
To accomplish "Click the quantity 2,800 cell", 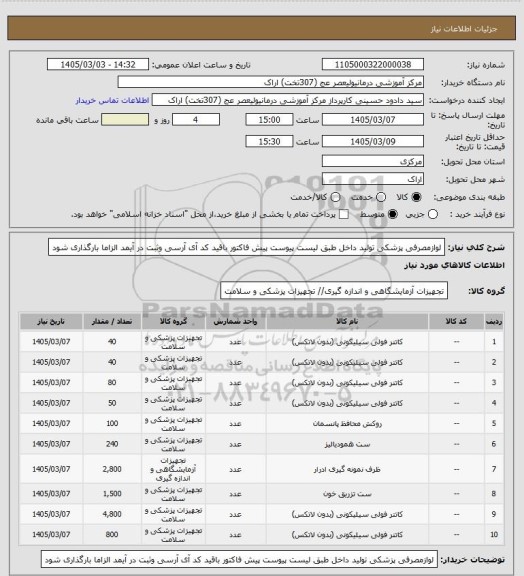I will click(112, 469).
